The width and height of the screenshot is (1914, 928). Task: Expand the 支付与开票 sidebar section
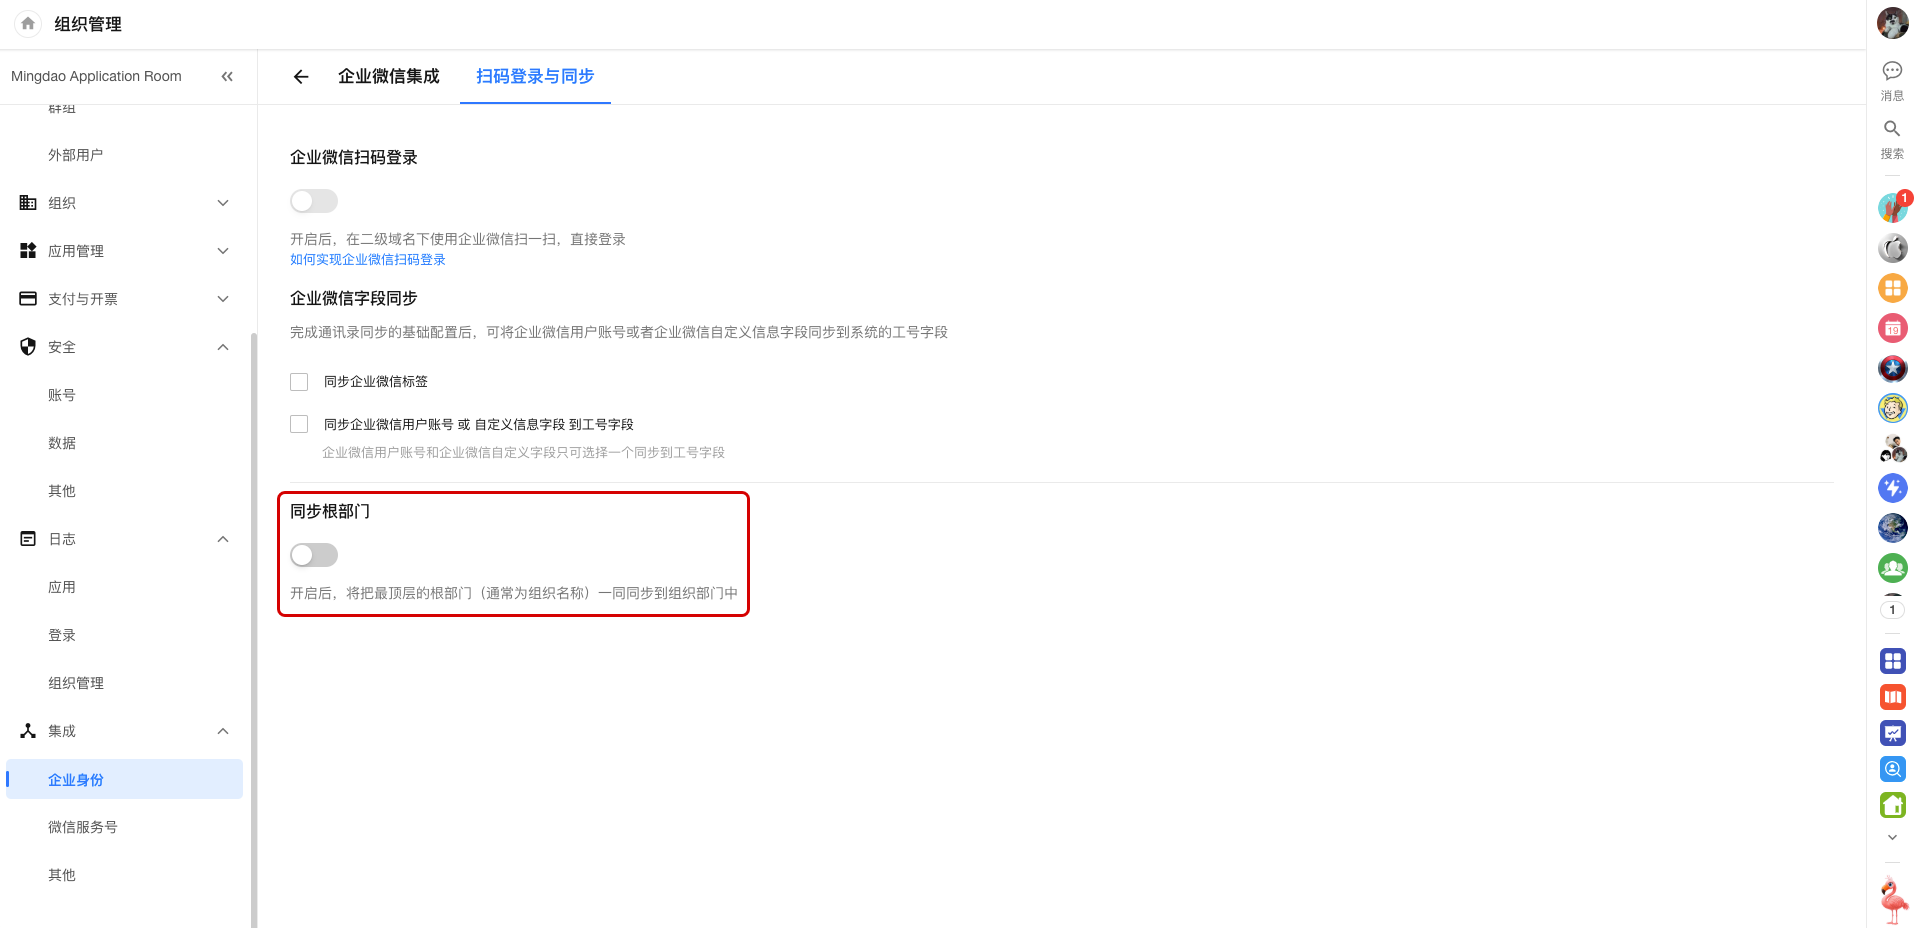(223, 299)
